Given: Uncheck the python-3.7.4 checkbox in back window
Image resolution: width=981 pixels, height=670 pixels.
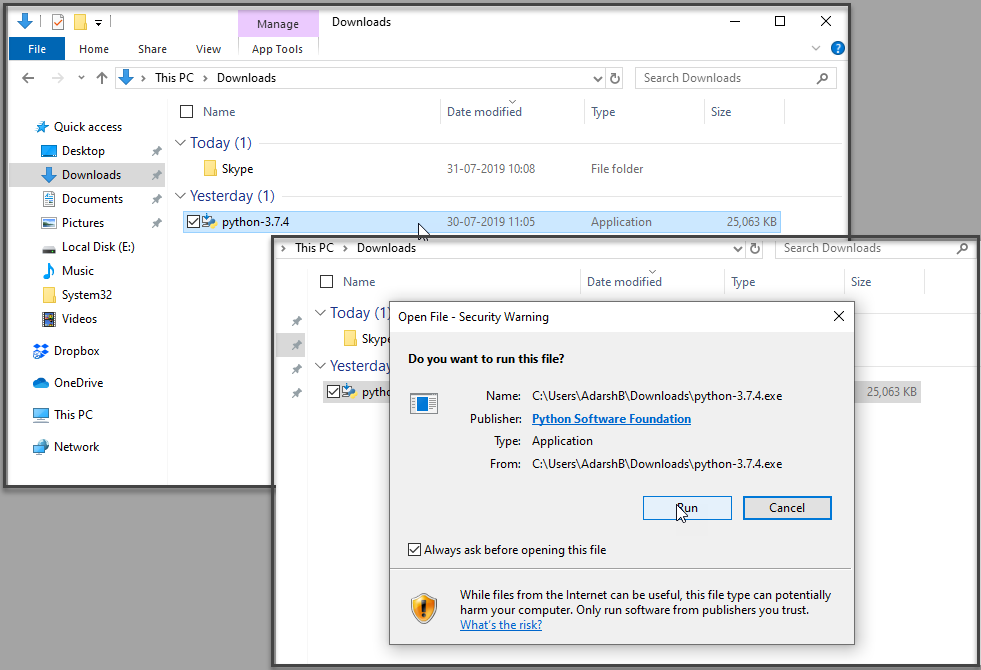Looking at the screenshot, I should click(193, 221).
